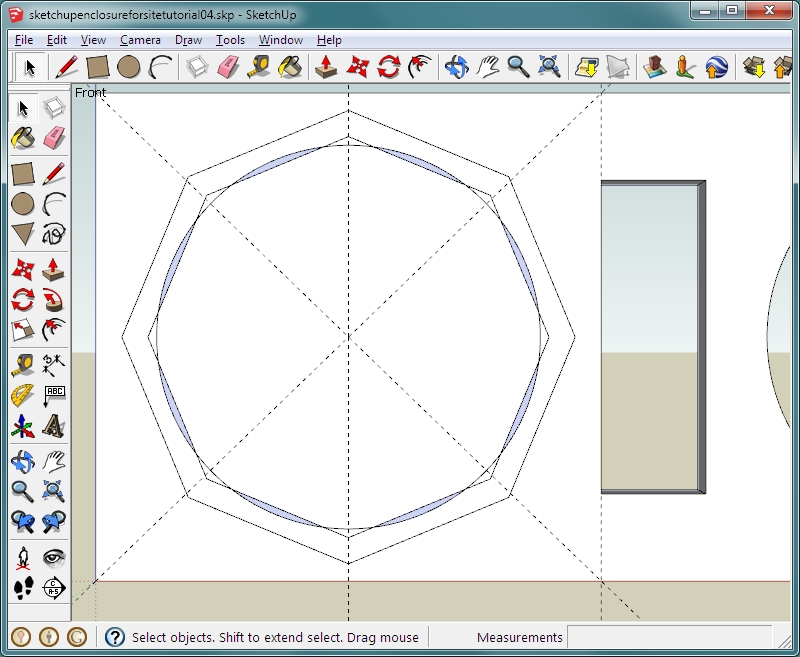Choose the Circle tool in top toolbar
The image size is (800, 657).
(128, 67)
